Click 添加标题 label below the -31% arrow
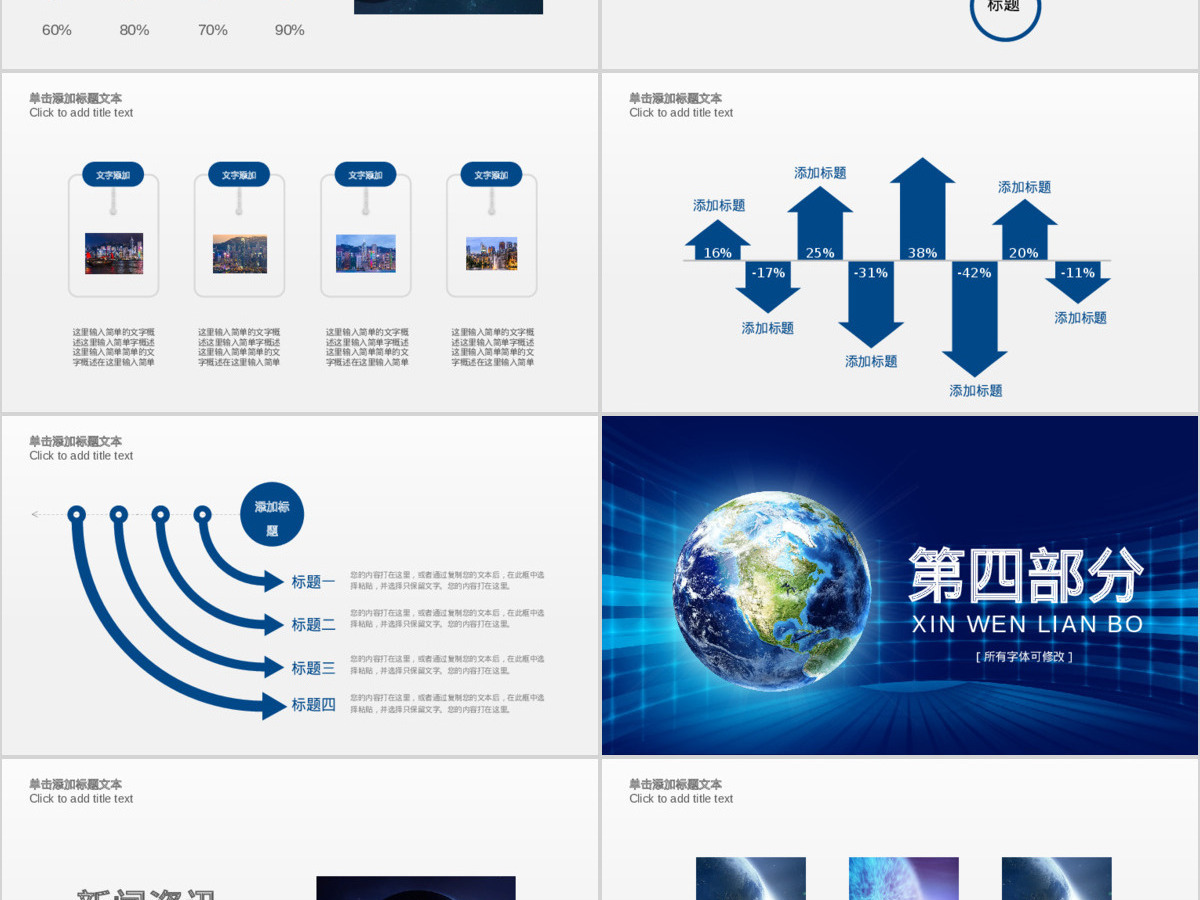The width and height of the screenshot is (1200, 900). 871,361
